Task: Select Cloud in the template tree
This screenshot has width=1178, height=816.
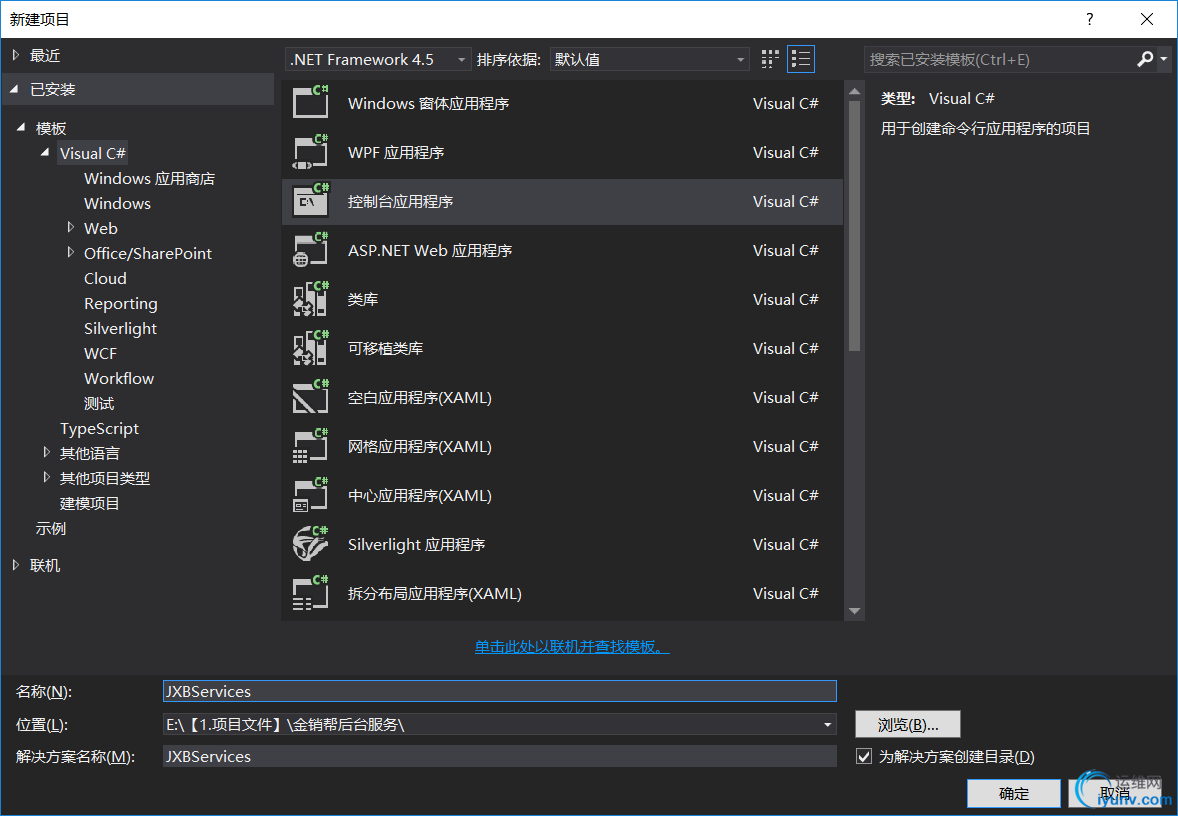Action: 105,278
